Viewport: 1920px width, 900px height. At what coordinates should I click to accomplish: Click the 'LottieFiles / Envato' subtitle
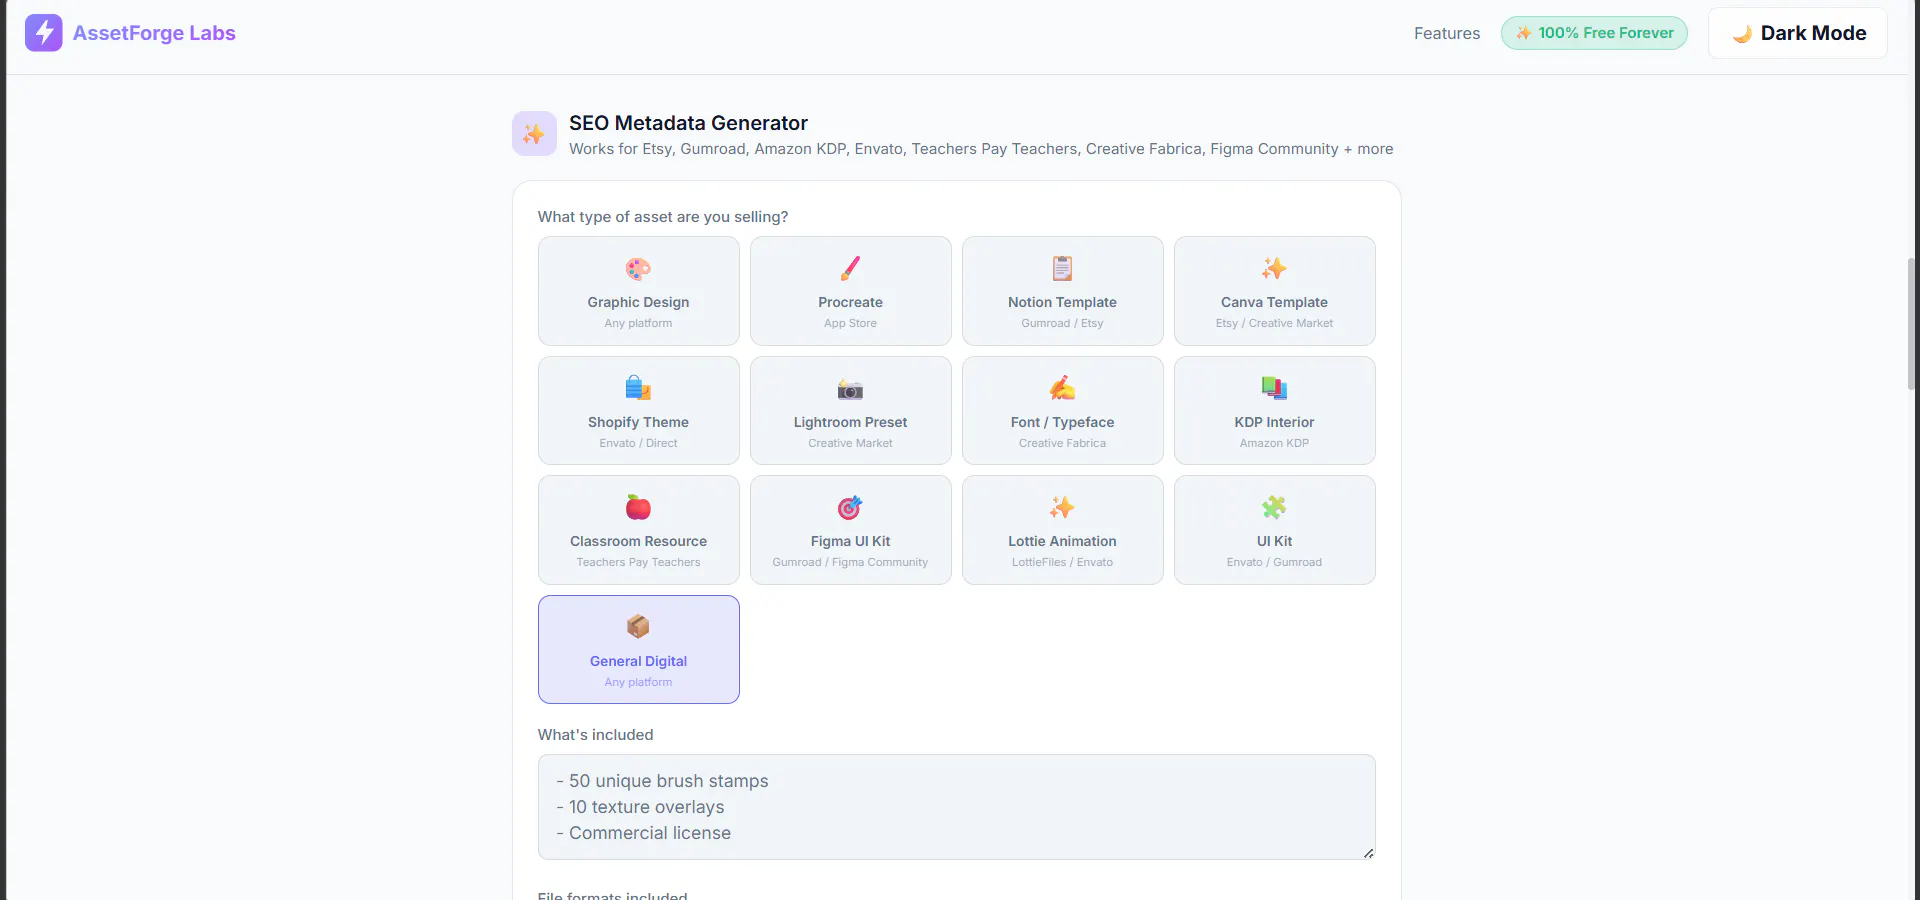[x=1062, y=562]
